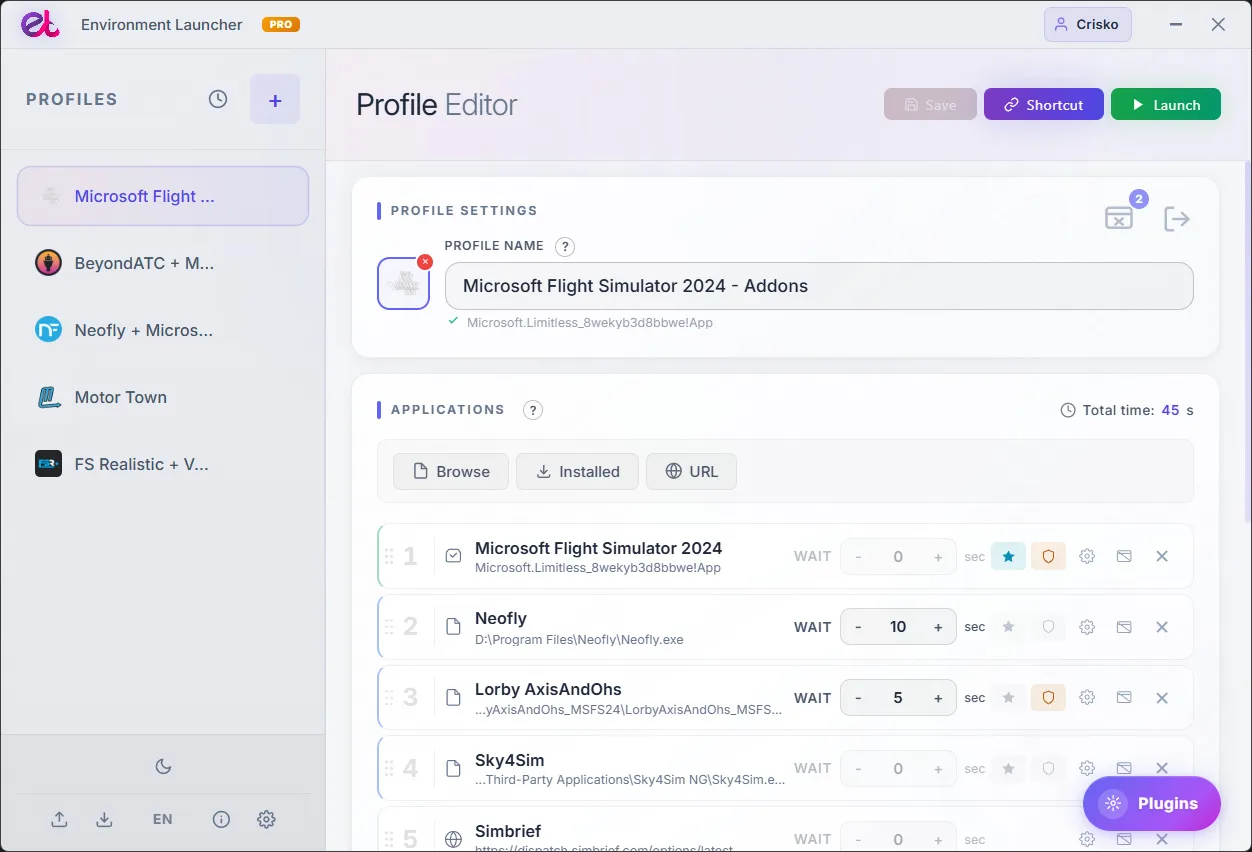The width and height of the screenshot is (1252, 852).
Task: Click the import download icon in sidebar footer
Action: click(x=104, y=819)
